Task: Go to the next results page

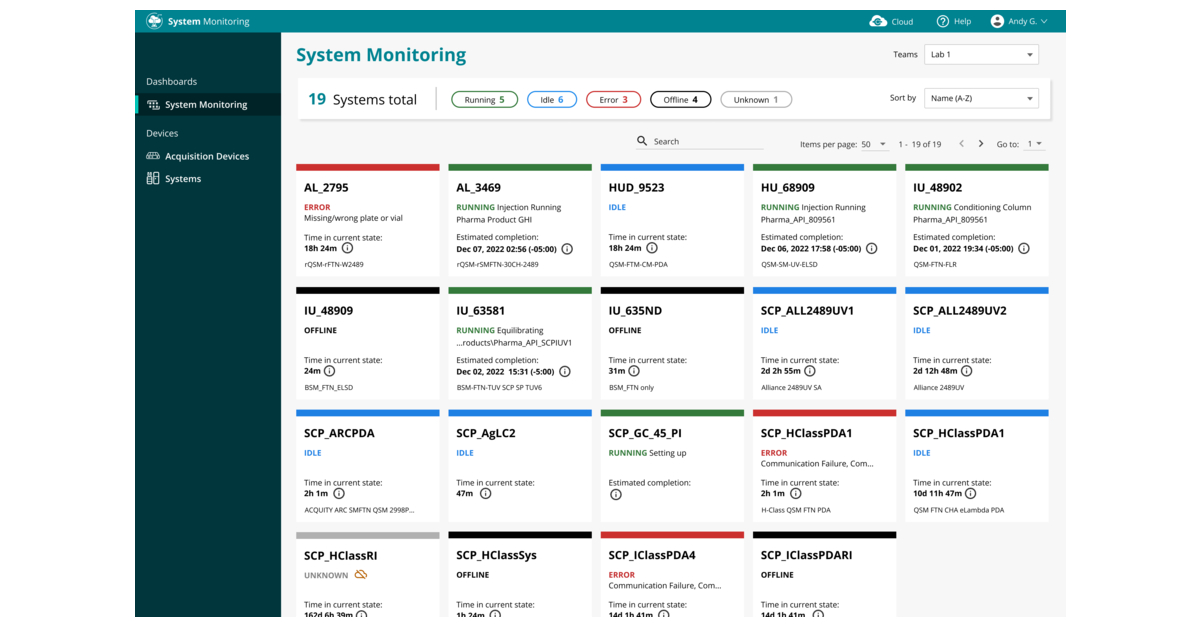Action: pos(981,143)
